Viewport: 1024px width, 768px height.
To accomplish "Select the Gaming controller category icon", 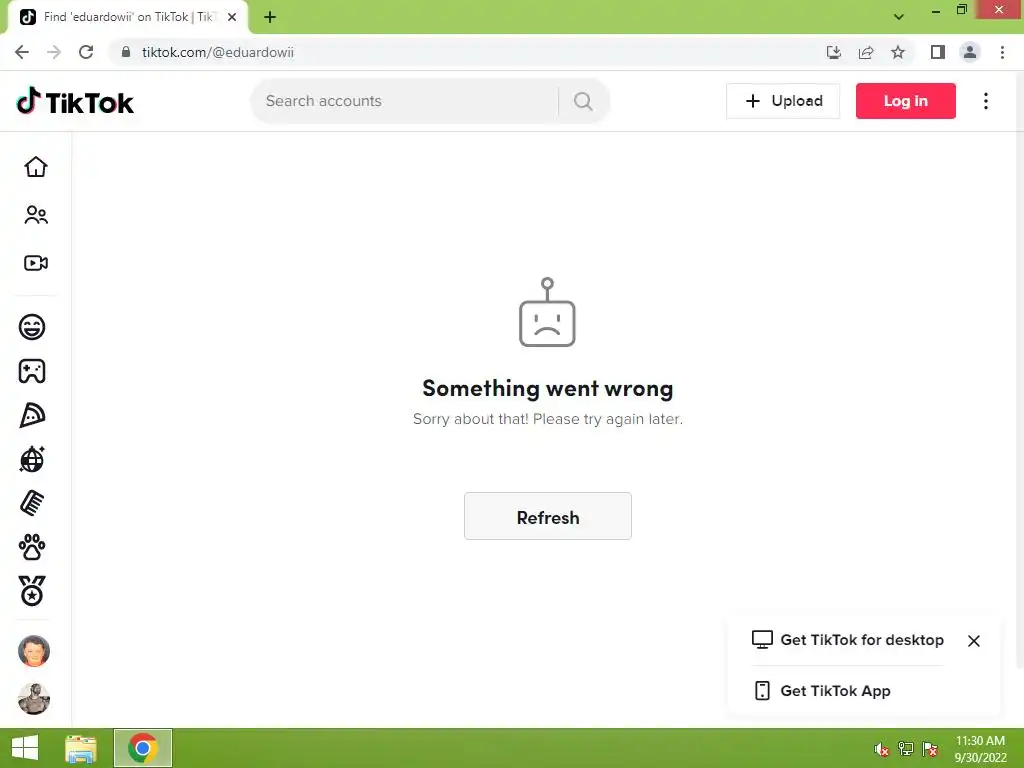I will 32,371.
